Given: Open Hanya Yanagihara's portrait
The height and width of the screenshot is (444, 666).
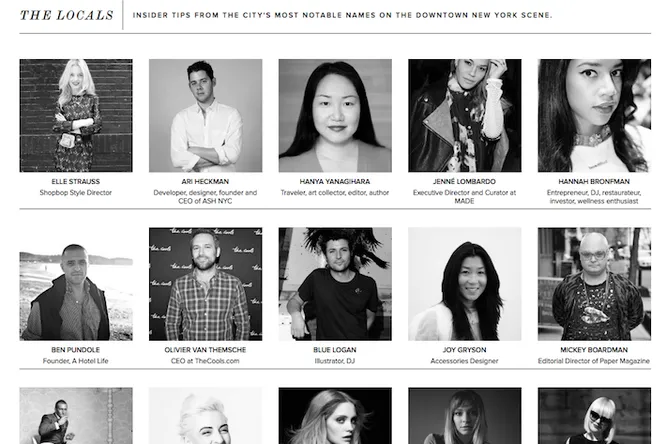Looking at the screenshot, I should click(x=335, y=116).
